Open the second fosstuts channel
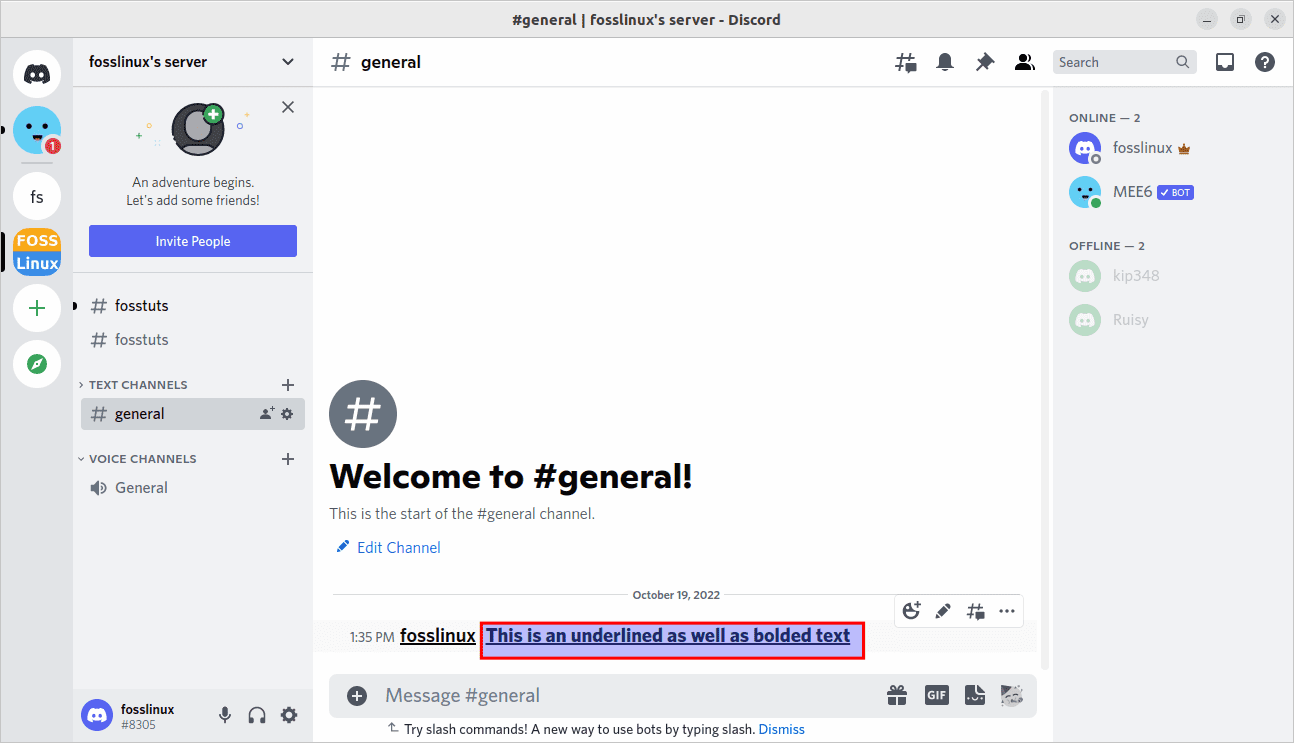The width and height of the screenshot is (1294, 743). 193,340
